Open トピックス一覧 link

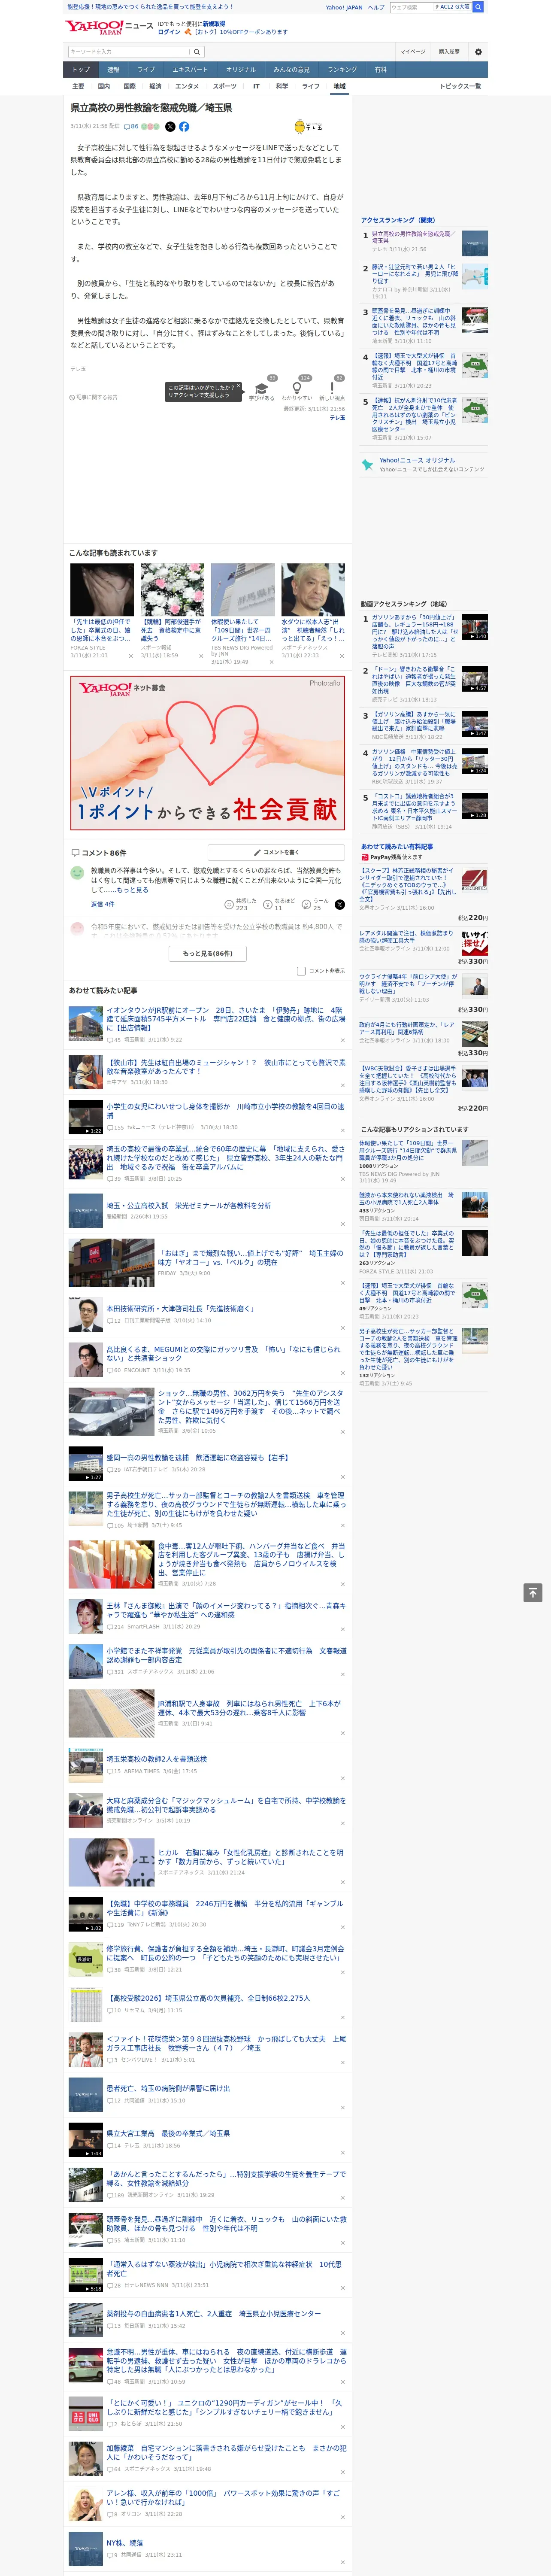[460, 86]
